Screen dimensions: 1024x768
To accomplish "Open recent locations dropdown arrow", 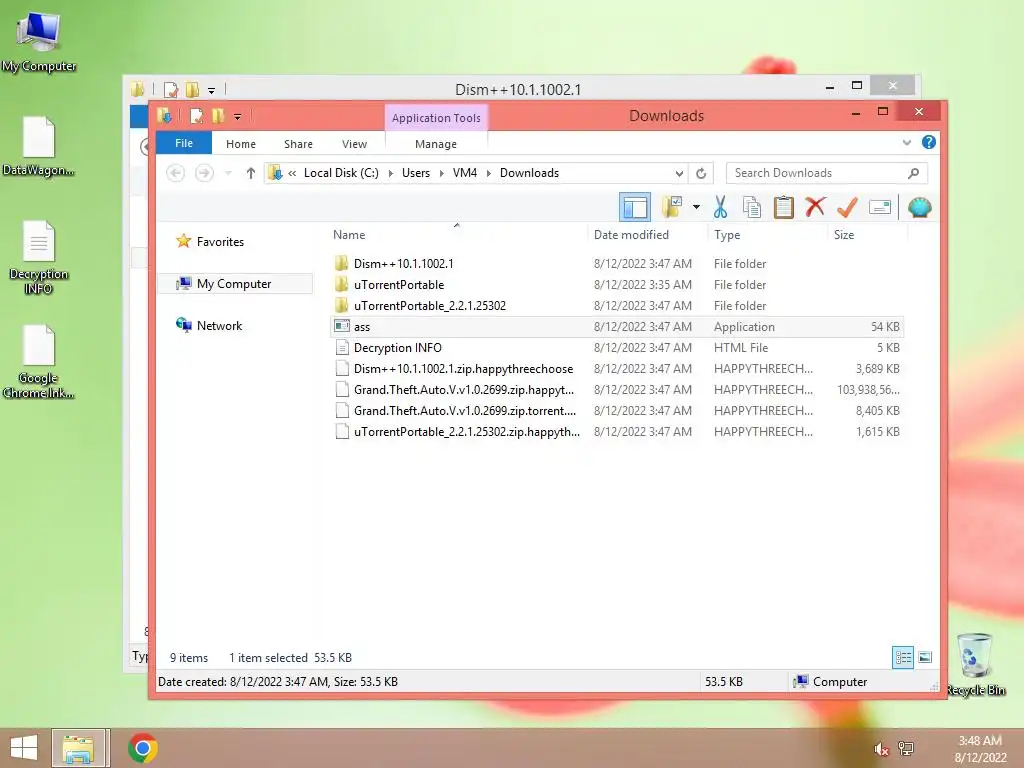I will point(228,173).
